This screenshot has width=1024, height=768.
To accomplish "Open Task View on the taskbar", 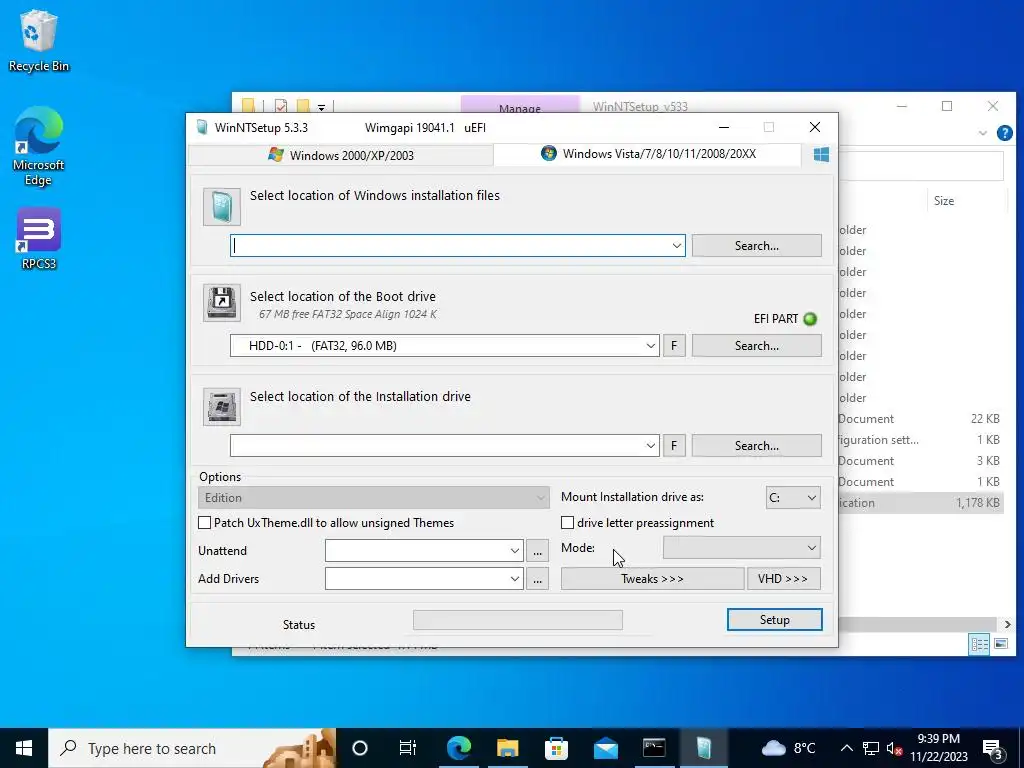I will [x=408, y=748].
